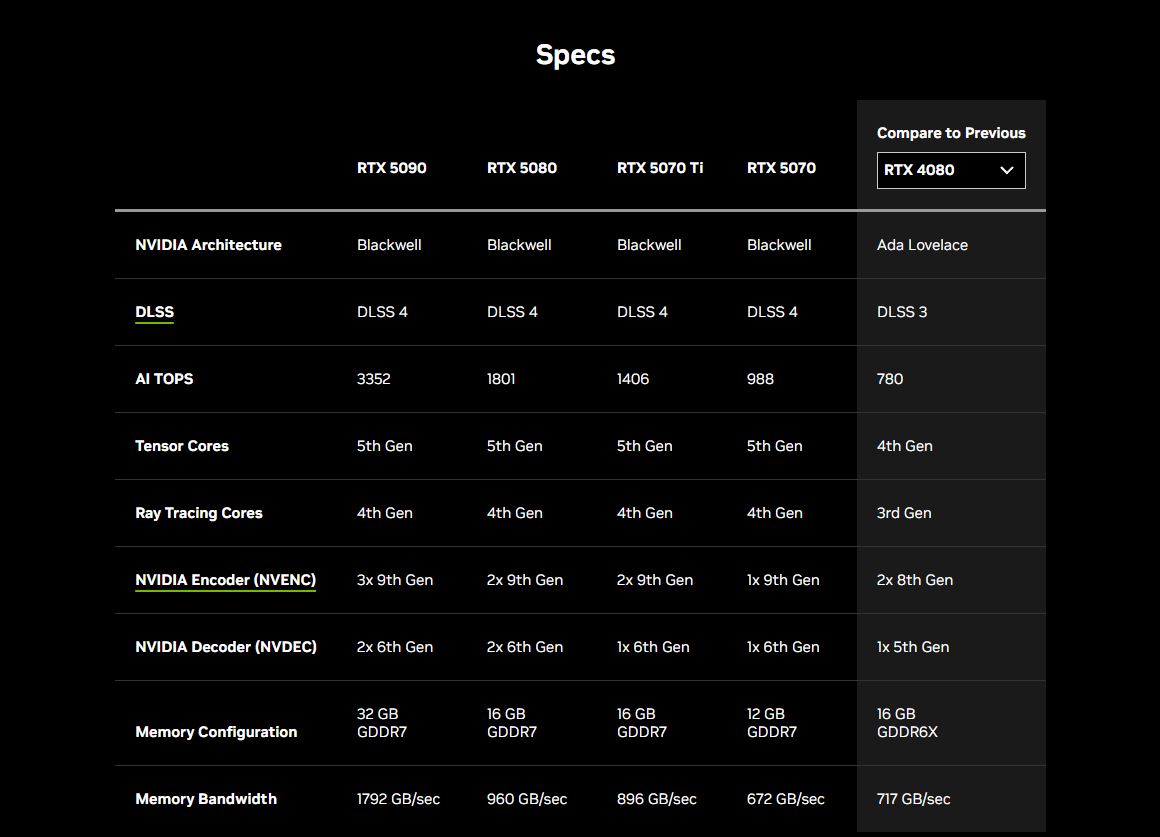1160x837 pixels.
Task: Open the underlined DLSS link
Action: 154,312
